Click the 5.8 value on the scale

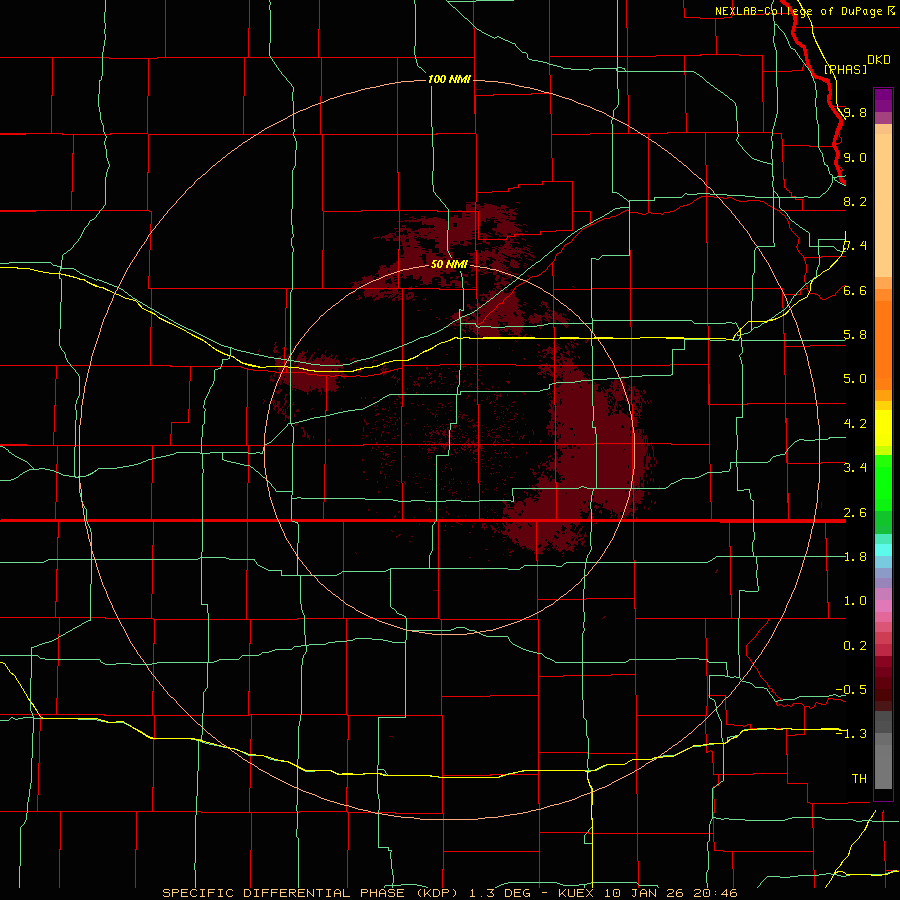(x=855, y=335)
